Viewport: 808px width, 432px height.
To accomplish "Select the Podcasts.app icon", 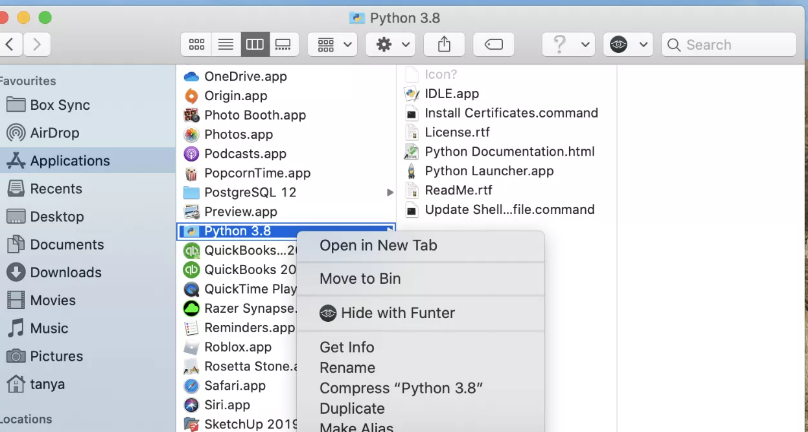I will pyautogui.click(x=191, y=154).
